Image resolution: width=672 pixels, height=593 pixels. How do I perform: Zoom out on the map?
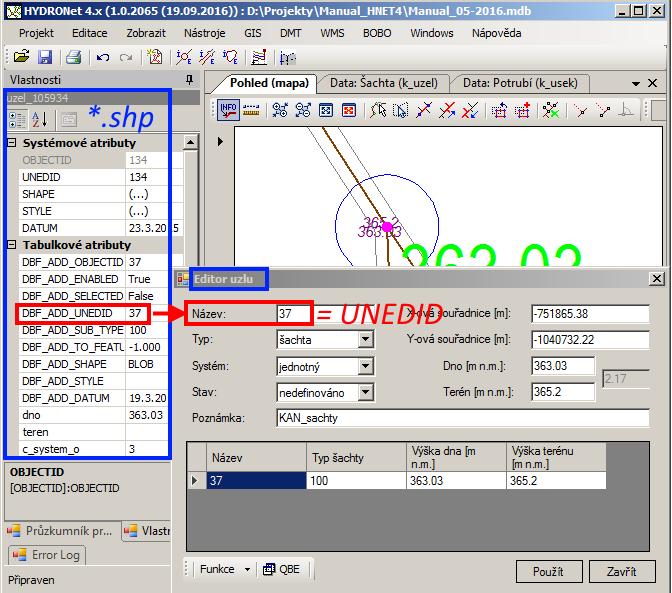(303, 110)
